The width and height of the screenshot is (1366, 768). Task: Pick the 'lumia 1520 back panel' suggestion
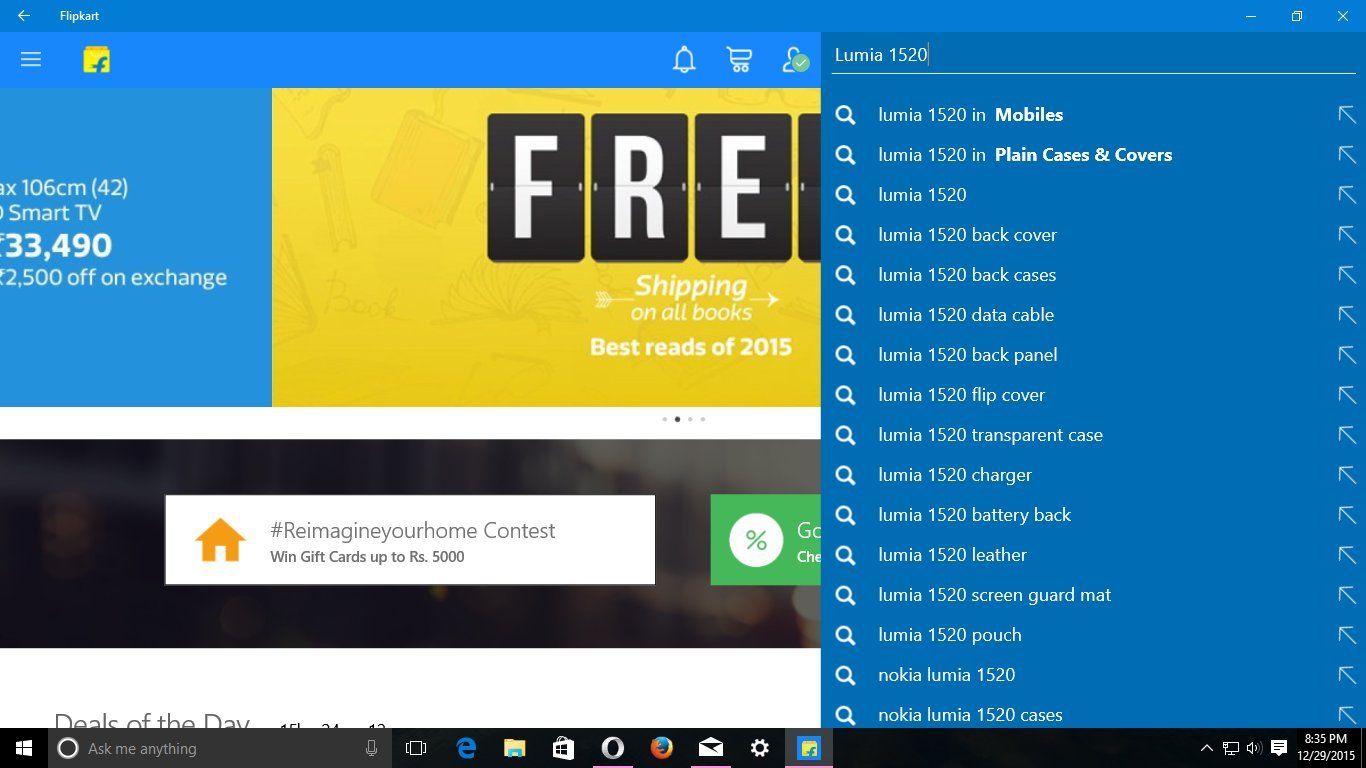coord(1093,355)
